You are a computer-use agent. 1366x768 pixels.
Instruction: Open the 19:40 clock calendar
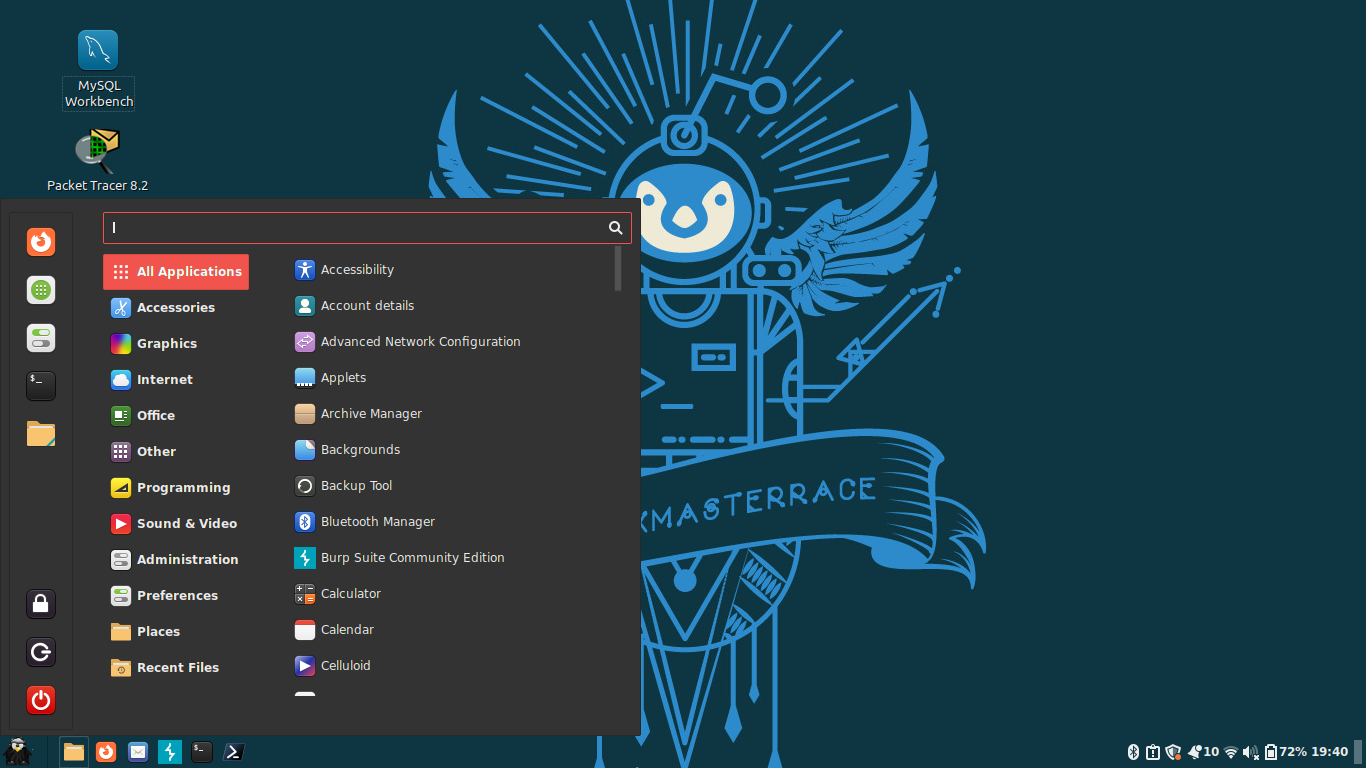click(1330, 752)
